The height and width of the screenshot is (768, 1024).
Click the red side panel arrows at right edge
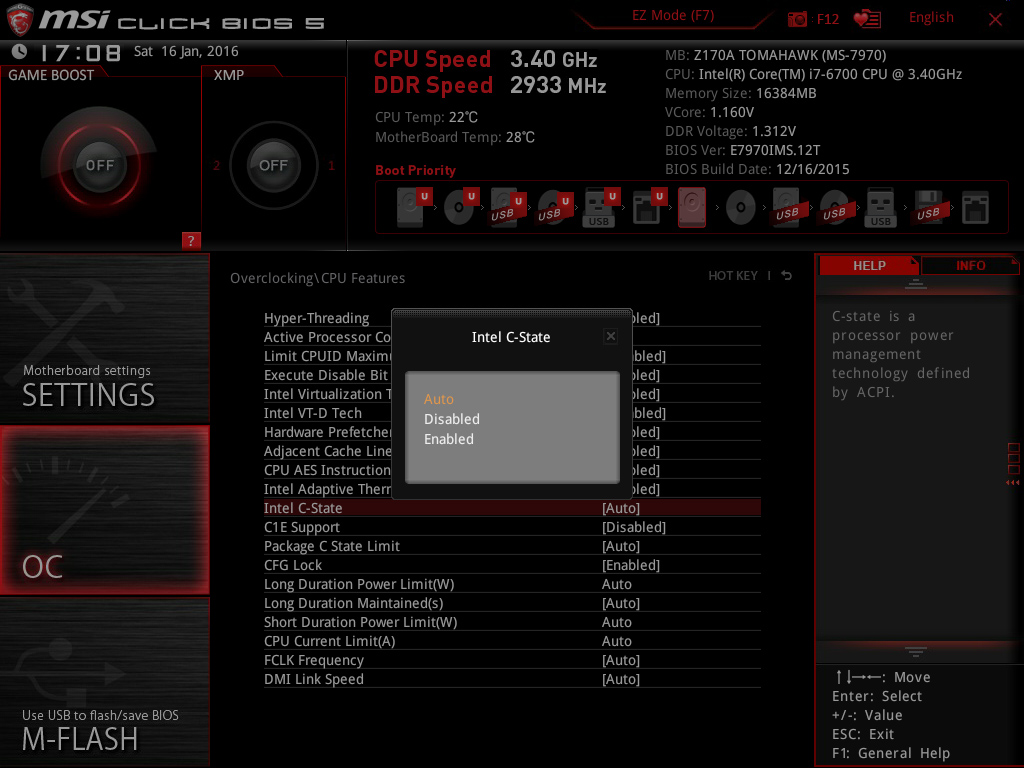coord(1013,483)
